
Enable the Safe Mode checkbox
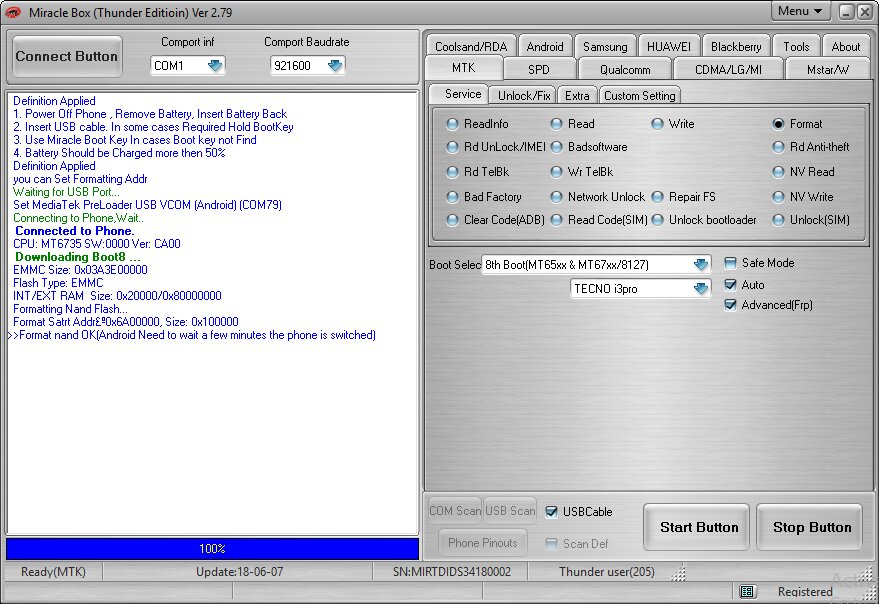tap(730, 263)
